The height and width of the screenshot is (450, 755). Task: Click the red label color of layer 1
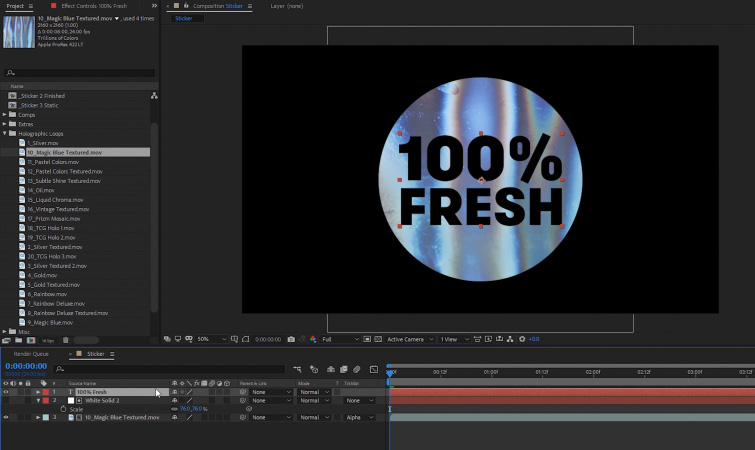tap(46, 392)
